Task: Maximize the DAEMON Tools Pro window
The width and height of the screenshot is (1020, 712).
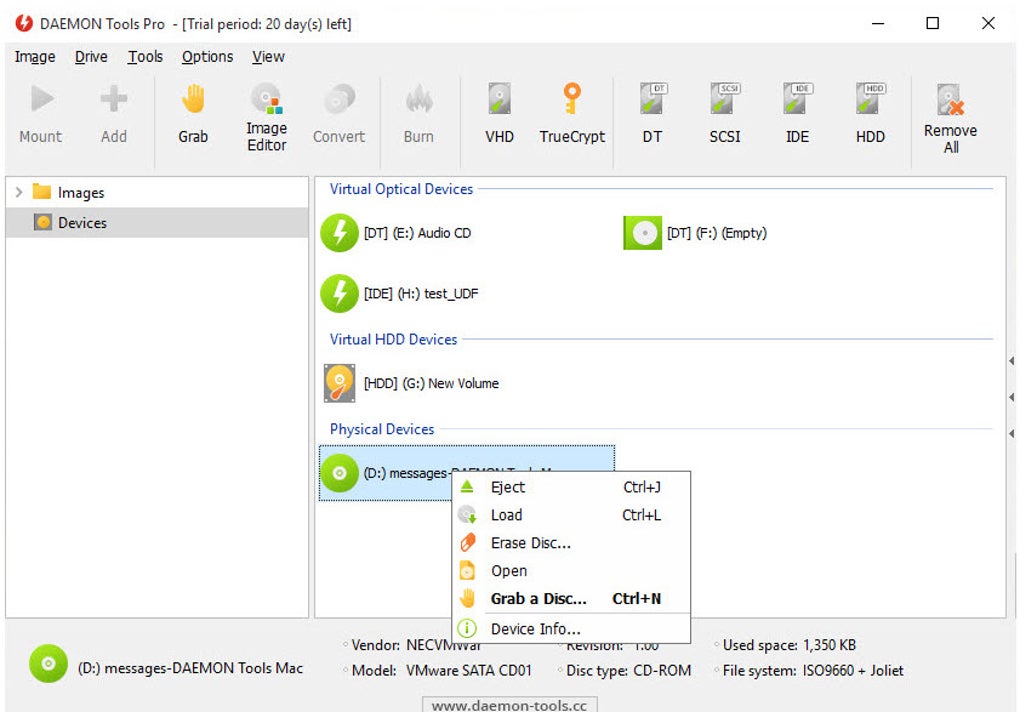Action: click(933, 23)
